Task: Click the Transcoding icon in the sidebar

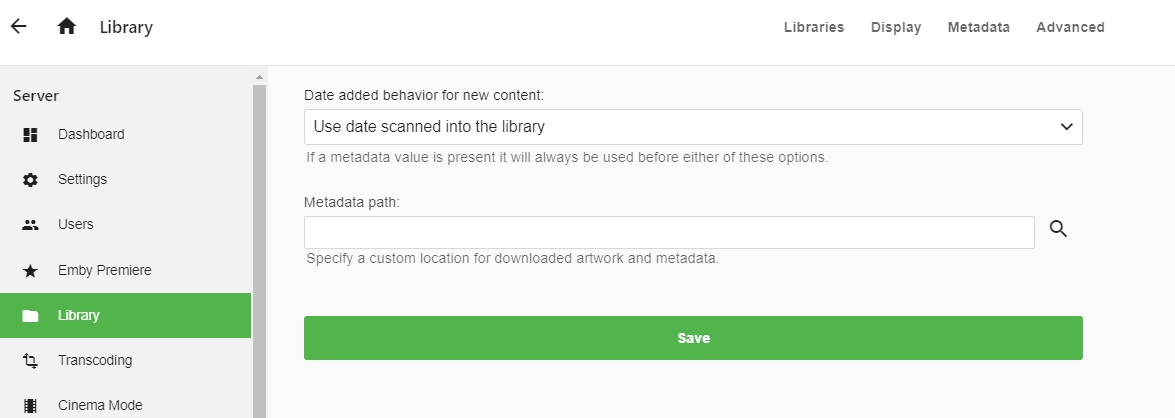Action: point(30,361)
